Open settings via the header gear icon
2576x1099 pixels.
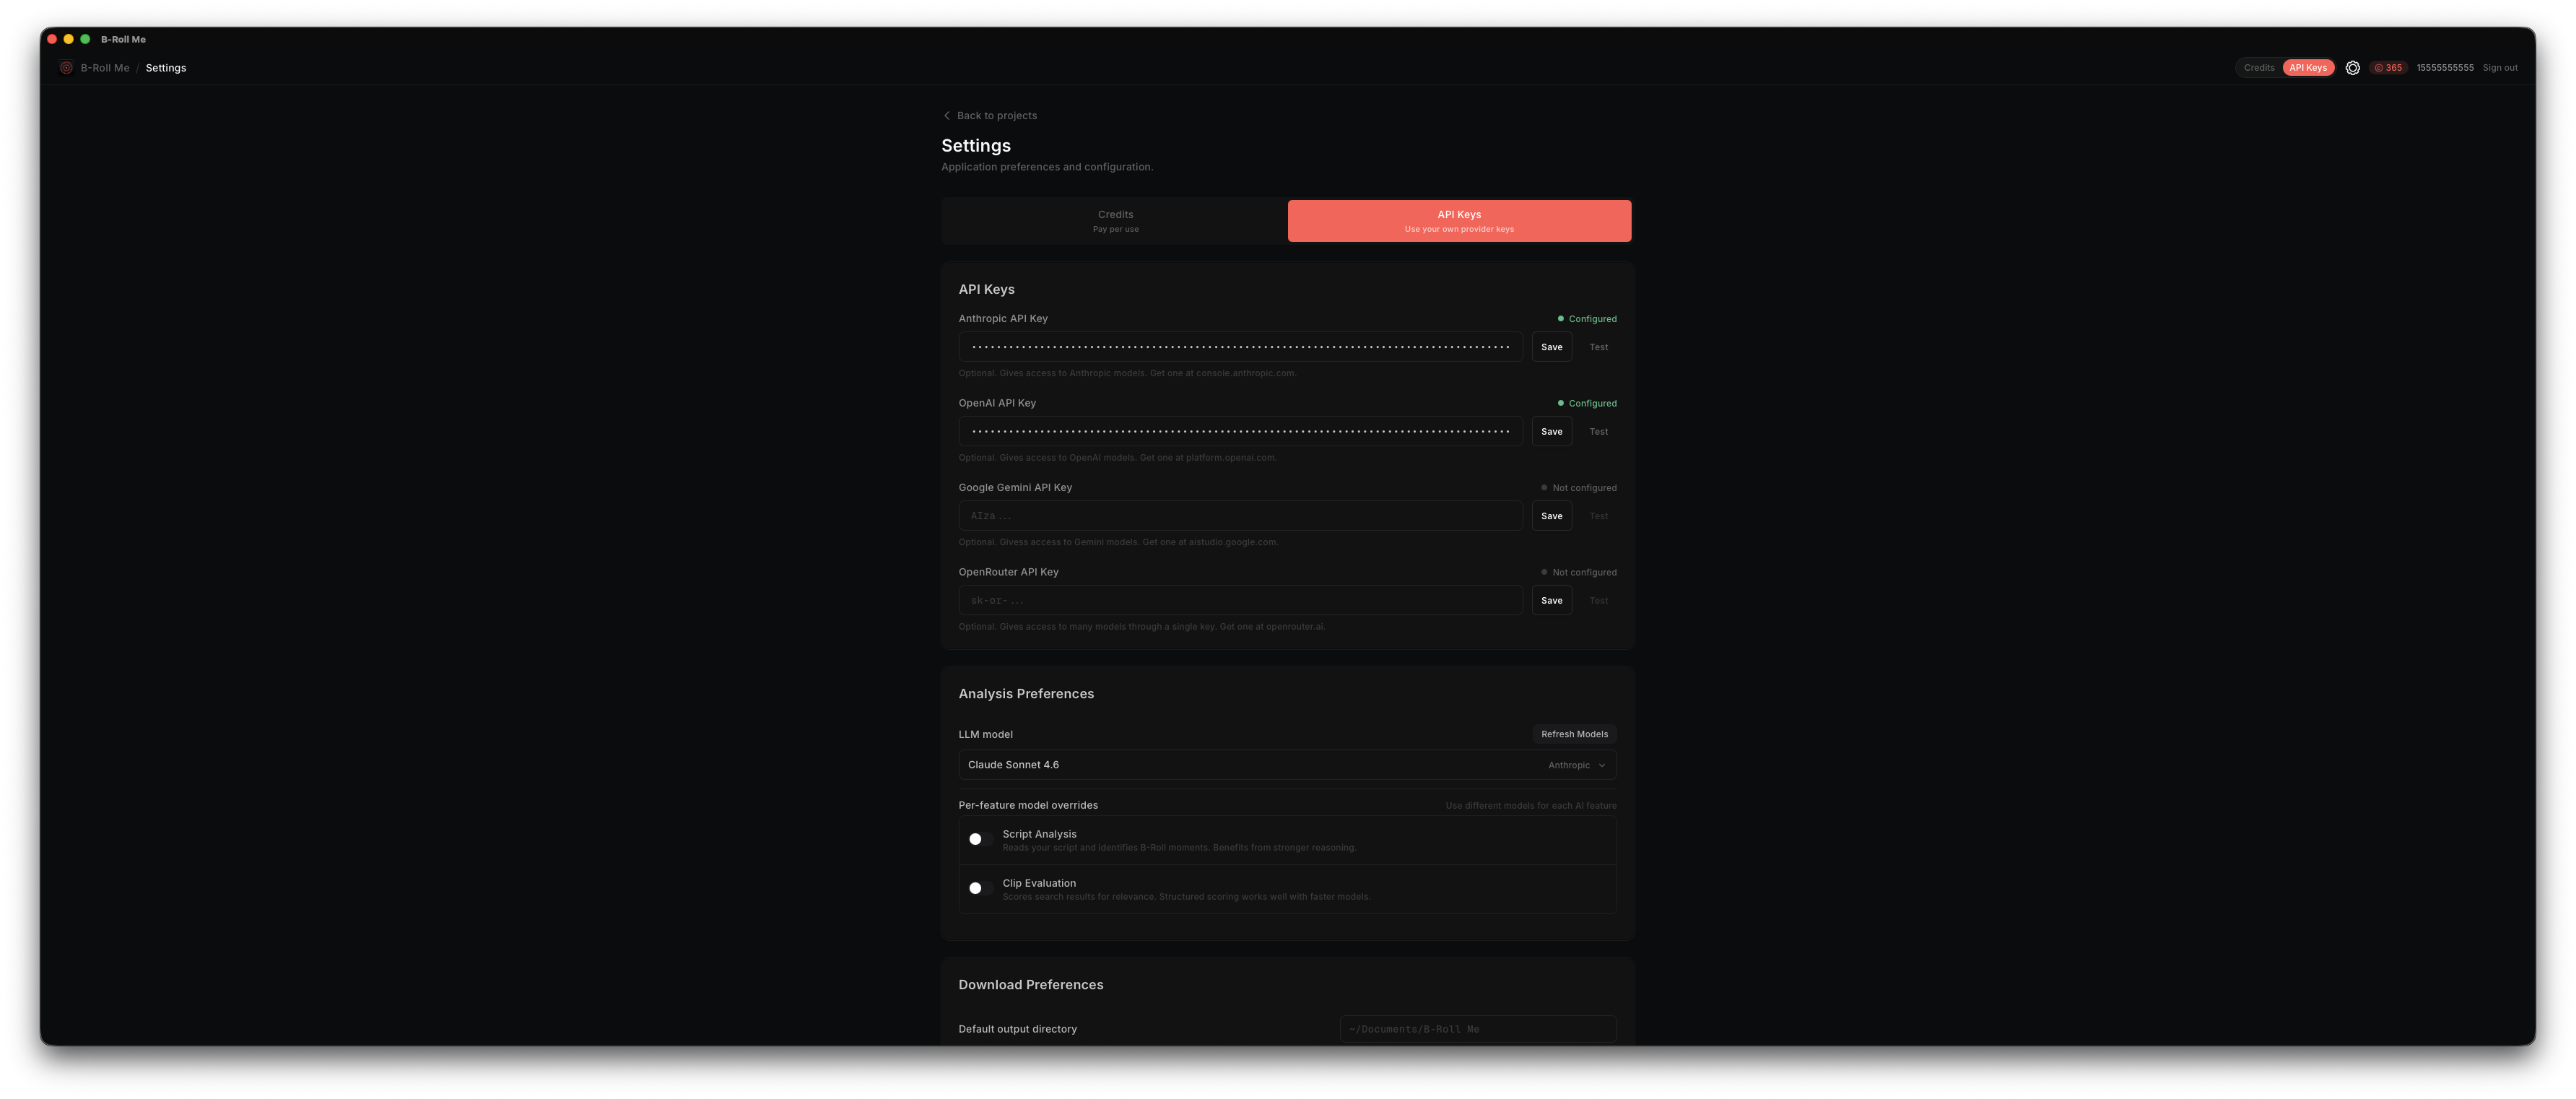pos(2352,68)
